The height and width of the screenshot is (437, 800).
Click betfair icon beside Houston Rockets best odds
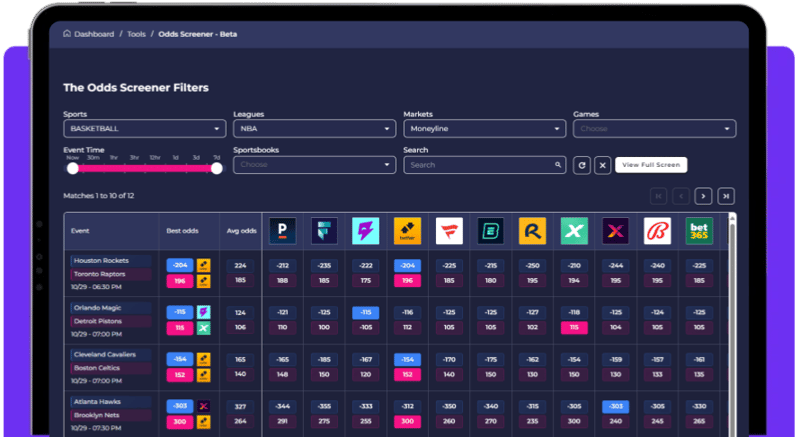(204, 265)
